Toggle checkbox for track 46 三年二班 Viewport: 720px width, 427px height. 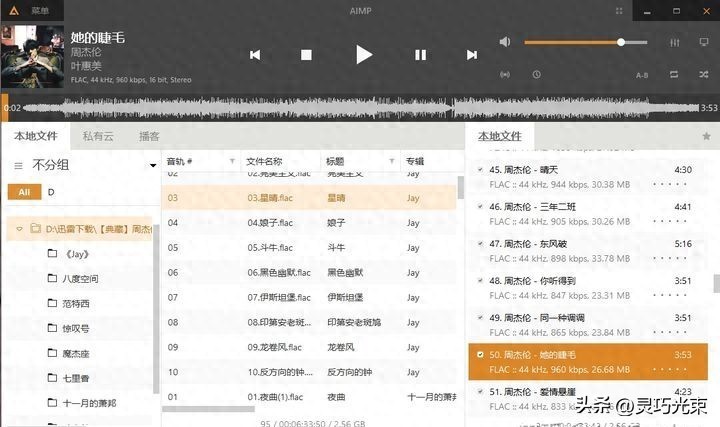pyautogui.click(x=480, y=207)
